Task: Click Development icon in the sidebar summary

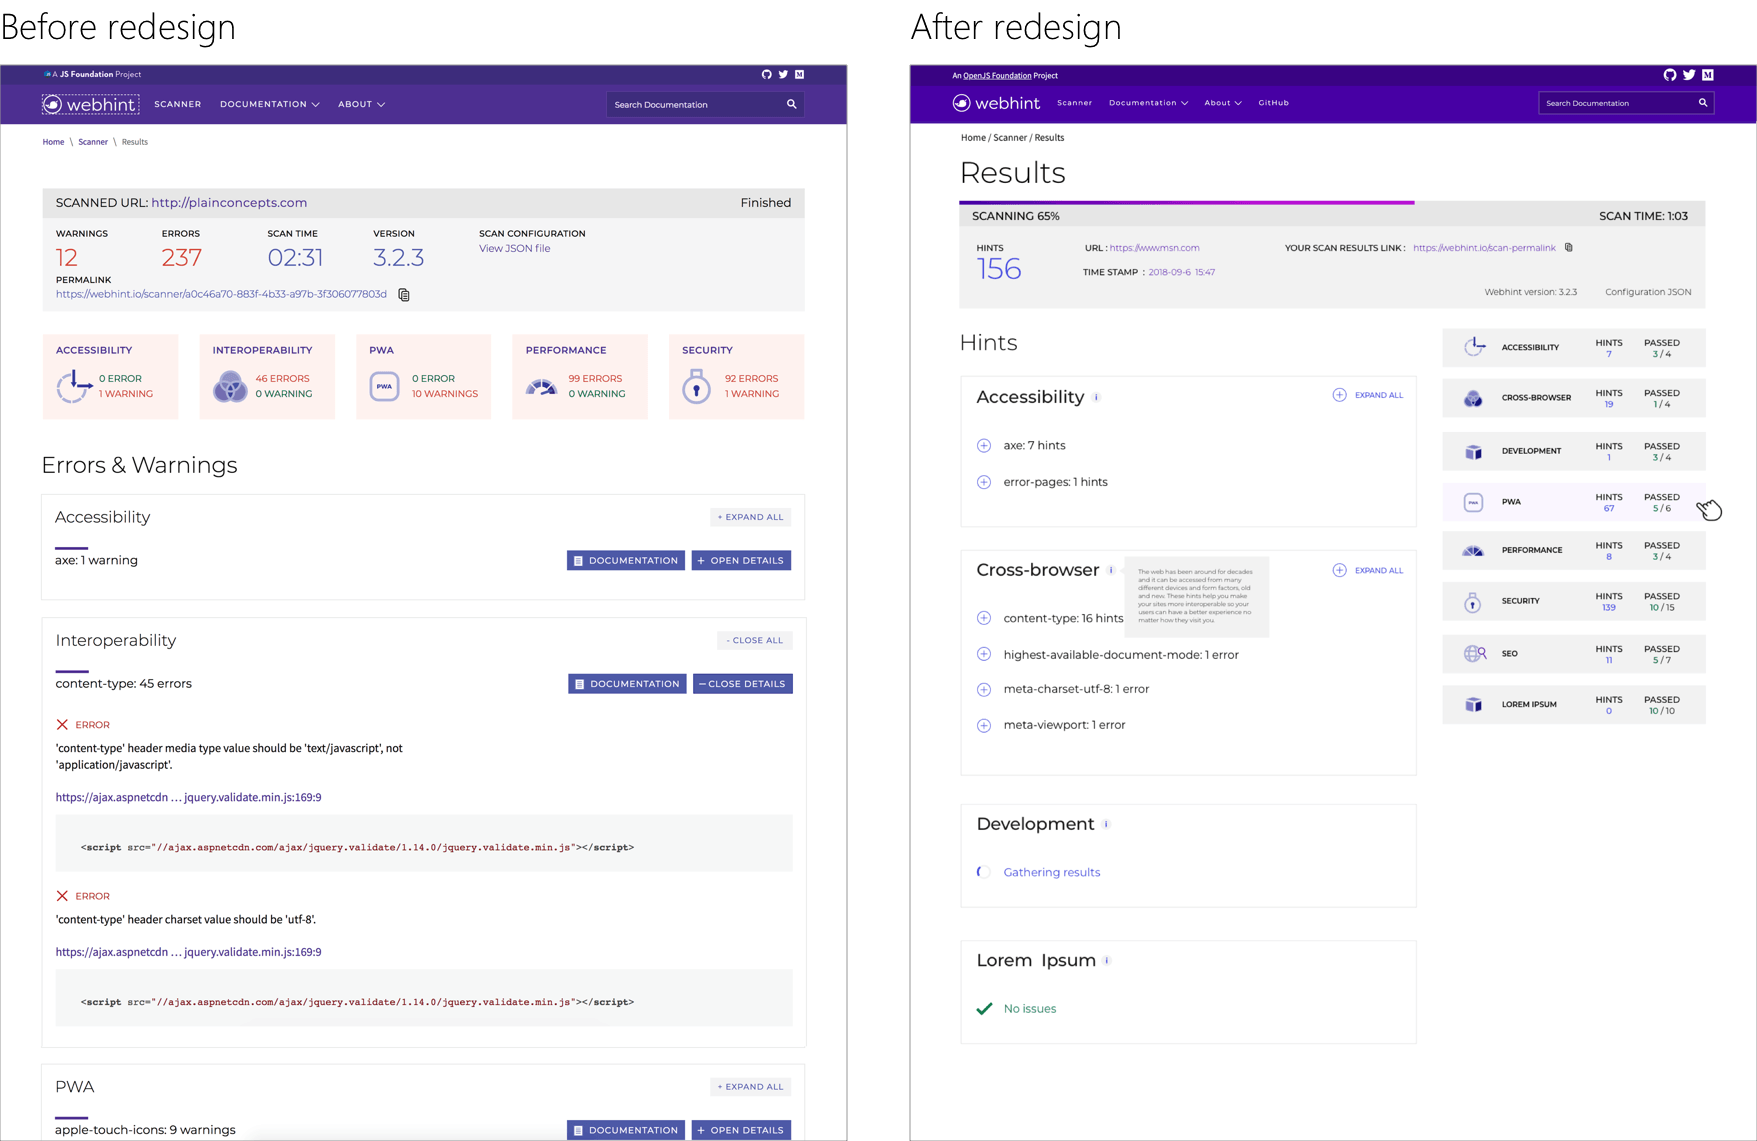Action: [x=1473, y=451]
